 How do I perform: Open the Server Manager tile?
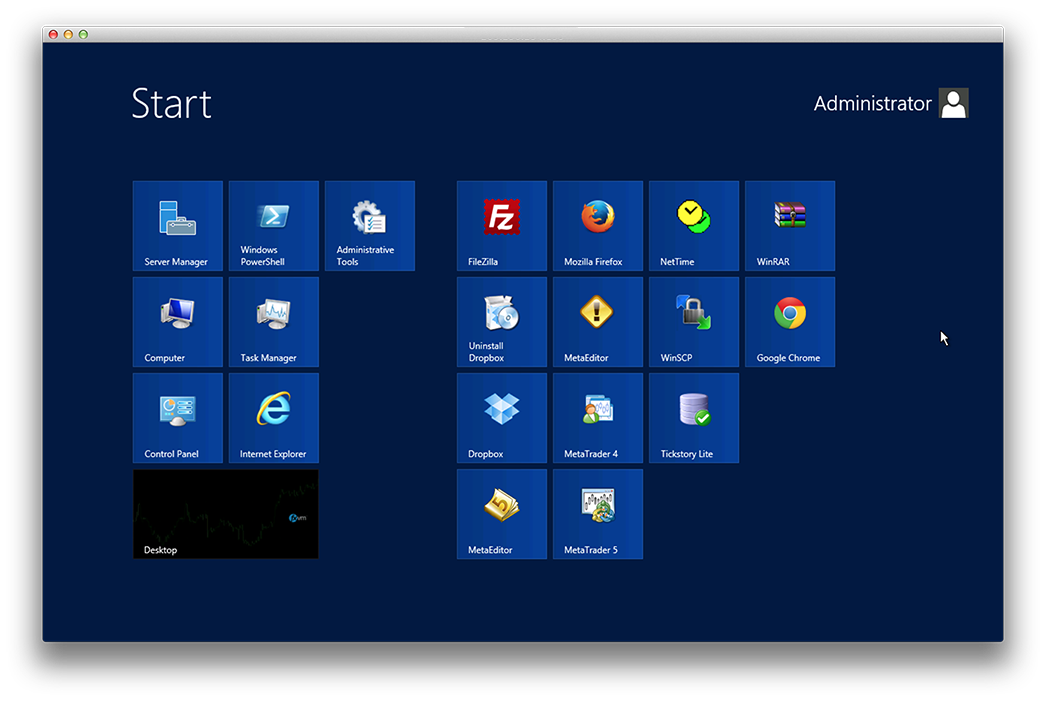tap(178, 226)
